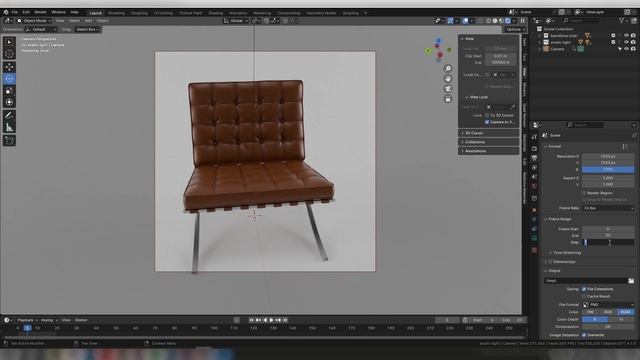
Task: Toggle the Overwrite checkbox
Action: tap(584, 335)
